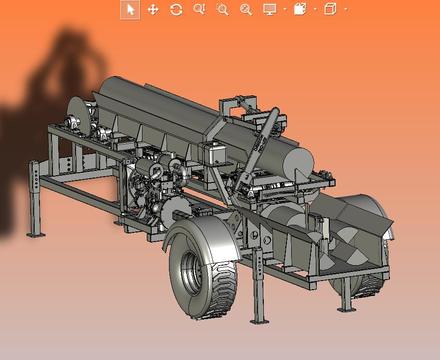440x360 pixels.
Task: Select the circular saw blade at trailer end
Action: pyautogui.click(x=79, y=115)
